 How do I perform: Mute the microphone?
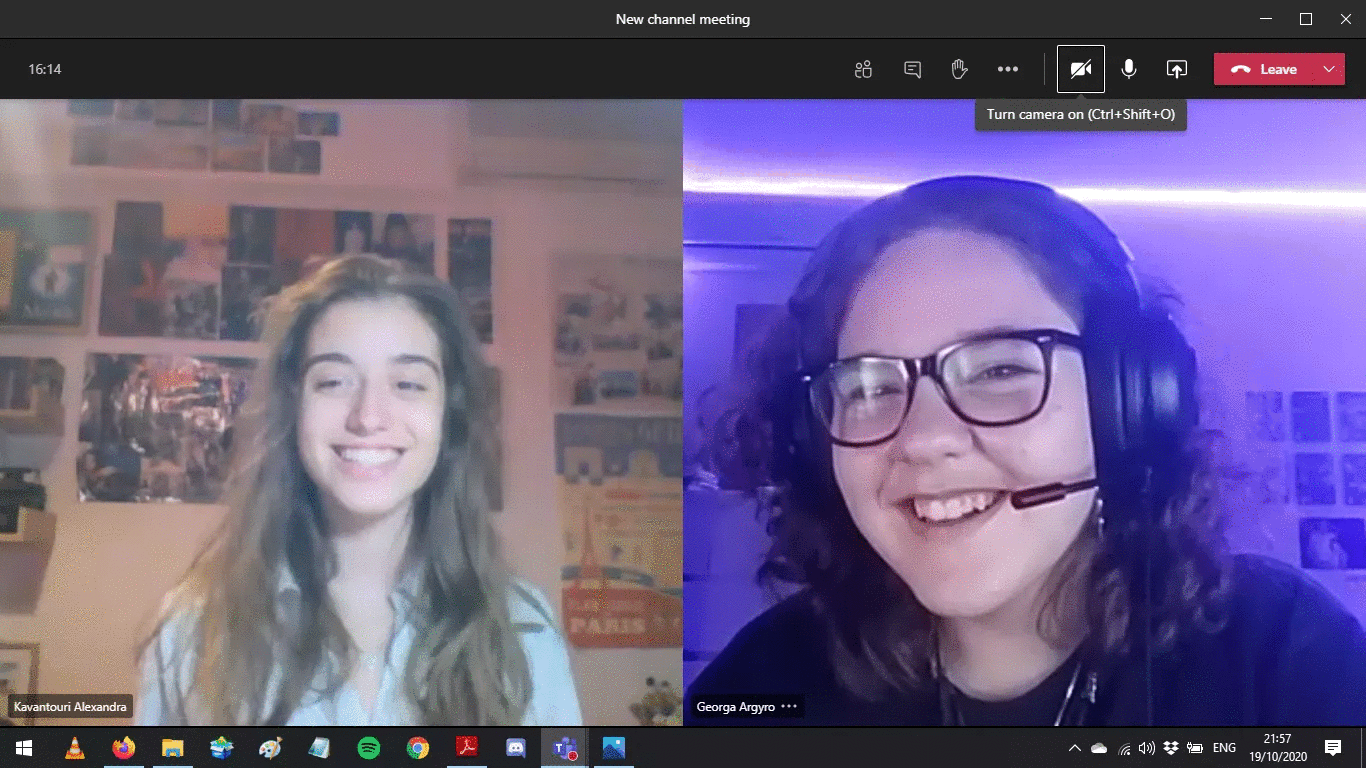coord(1128,69)
